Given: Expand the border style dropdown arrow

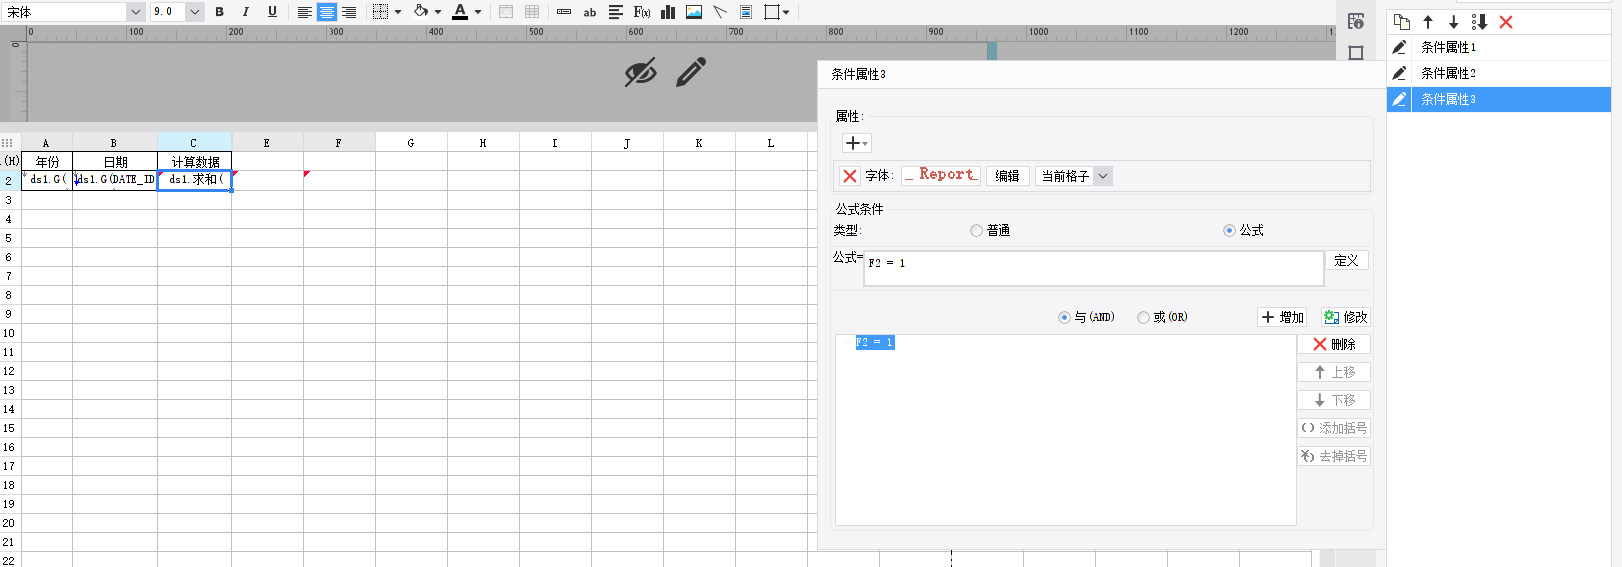Looking at the screenshot, I should 398,12.
